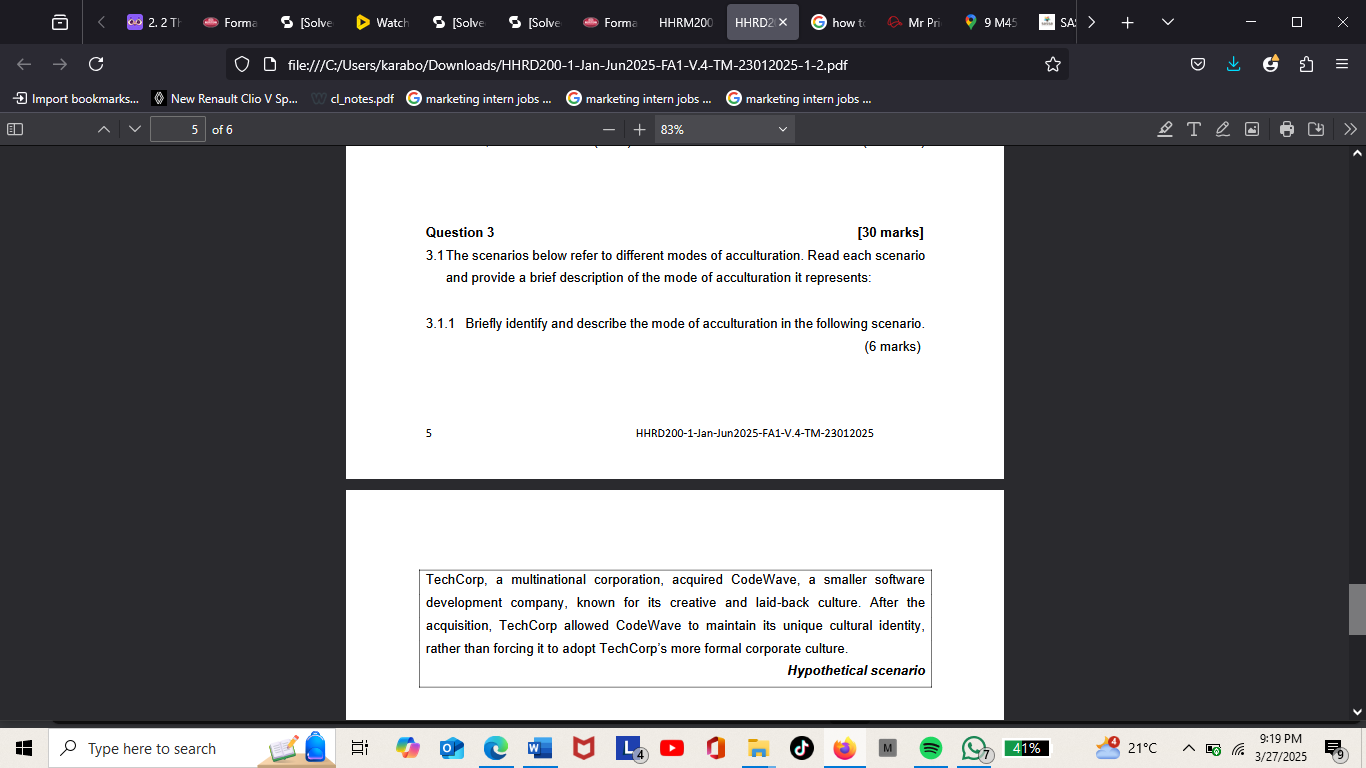The width and height of the screenshot is (1366, 768).
Task: Open the list all tabs dropdown
Action: [x=1167, y=22]
